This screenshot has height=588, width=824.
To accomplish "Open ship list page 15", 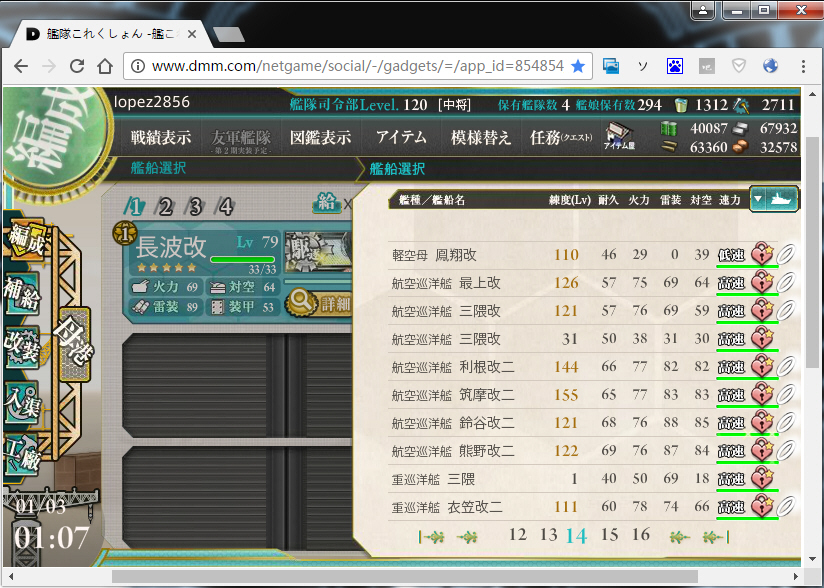I will click(609, 535).
